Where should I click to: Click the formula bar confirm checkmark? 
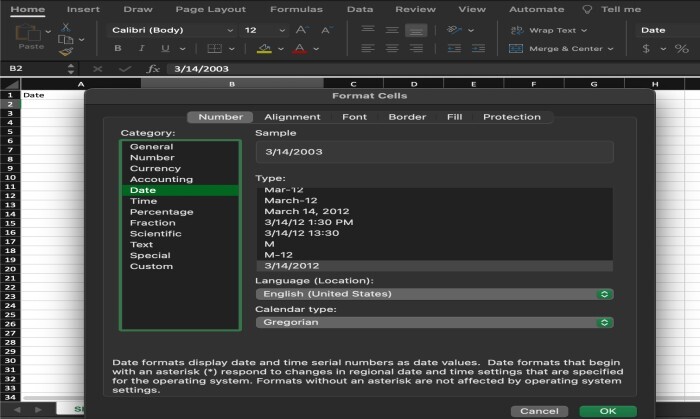point(125,69)
